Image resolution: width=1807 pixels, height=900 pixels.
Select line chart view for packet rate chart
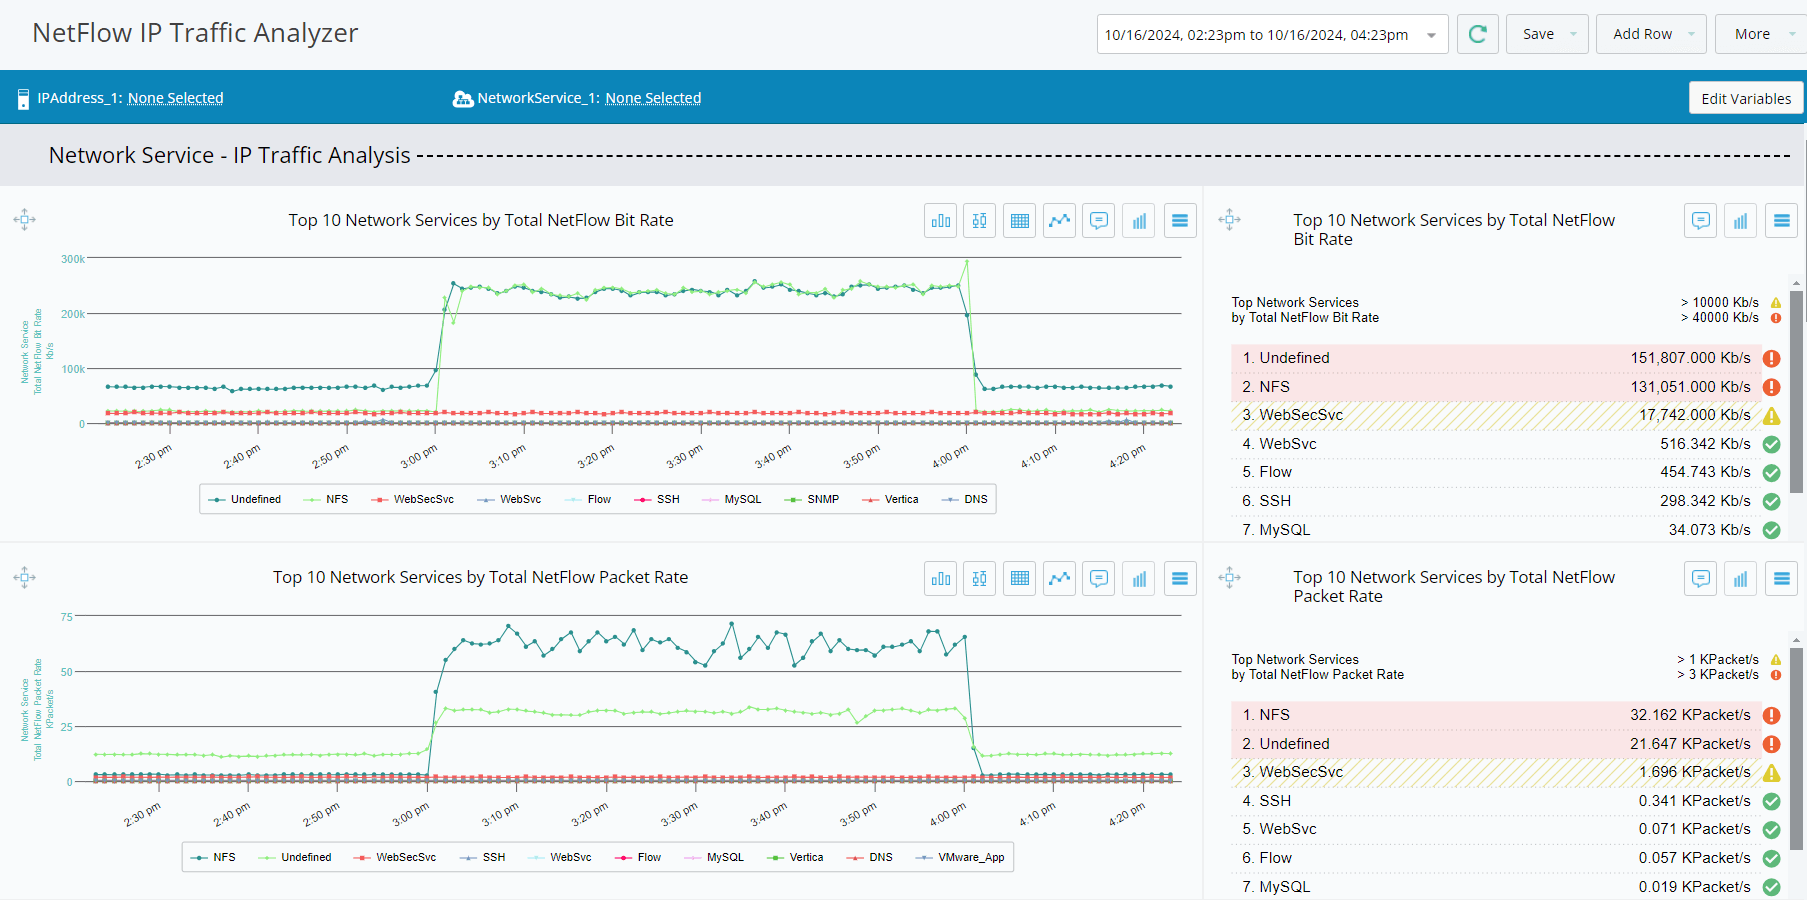(x=1060, y=578)
